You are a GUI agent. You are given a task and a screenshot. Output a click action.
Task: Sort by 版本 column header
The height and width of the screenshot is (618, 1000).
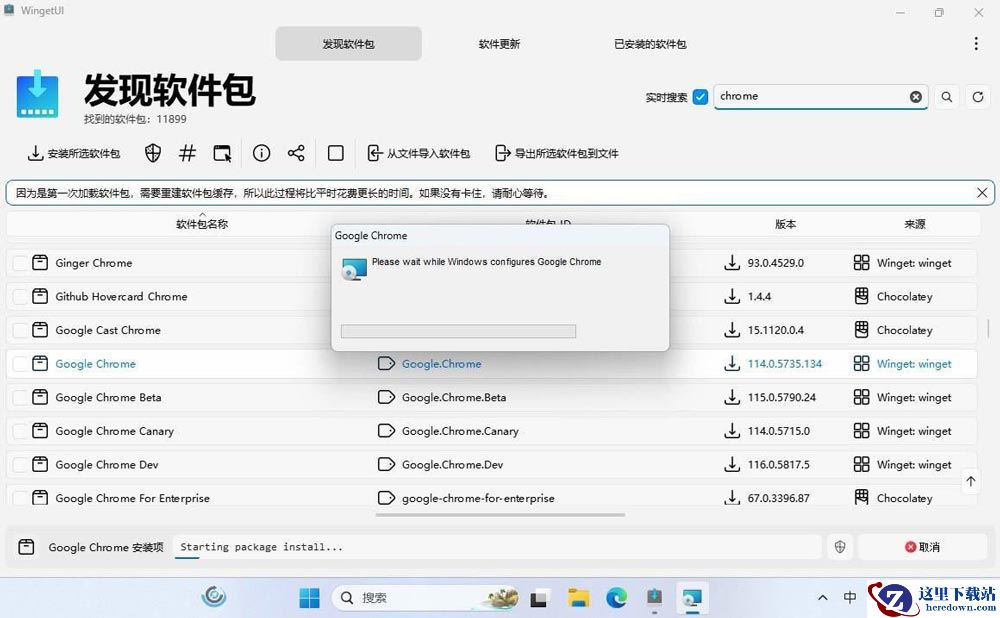pyautogui.click(x=785, y=224)
